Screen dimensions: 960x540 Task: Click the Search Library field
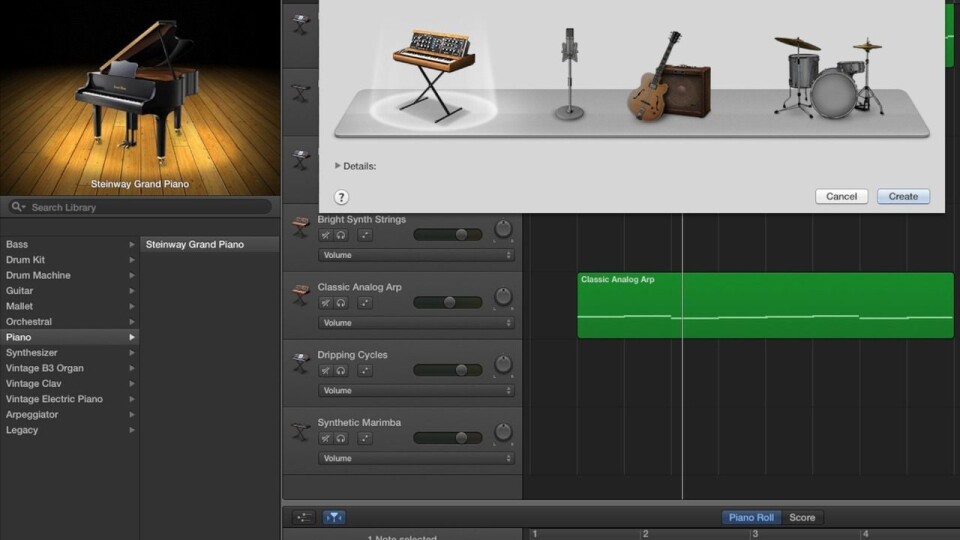(140, 207)
